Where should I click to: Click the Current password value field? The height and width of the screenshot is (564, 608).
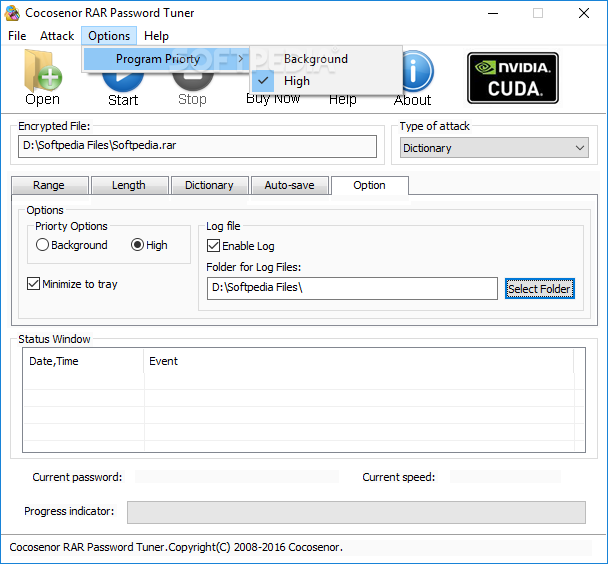pyautogui.click(x=237, y=477)
